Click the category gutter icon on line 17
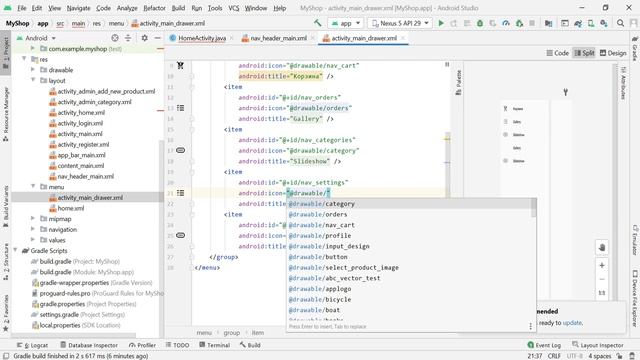Viewport: 640px width, 360px height. click(x=180, y=150)
